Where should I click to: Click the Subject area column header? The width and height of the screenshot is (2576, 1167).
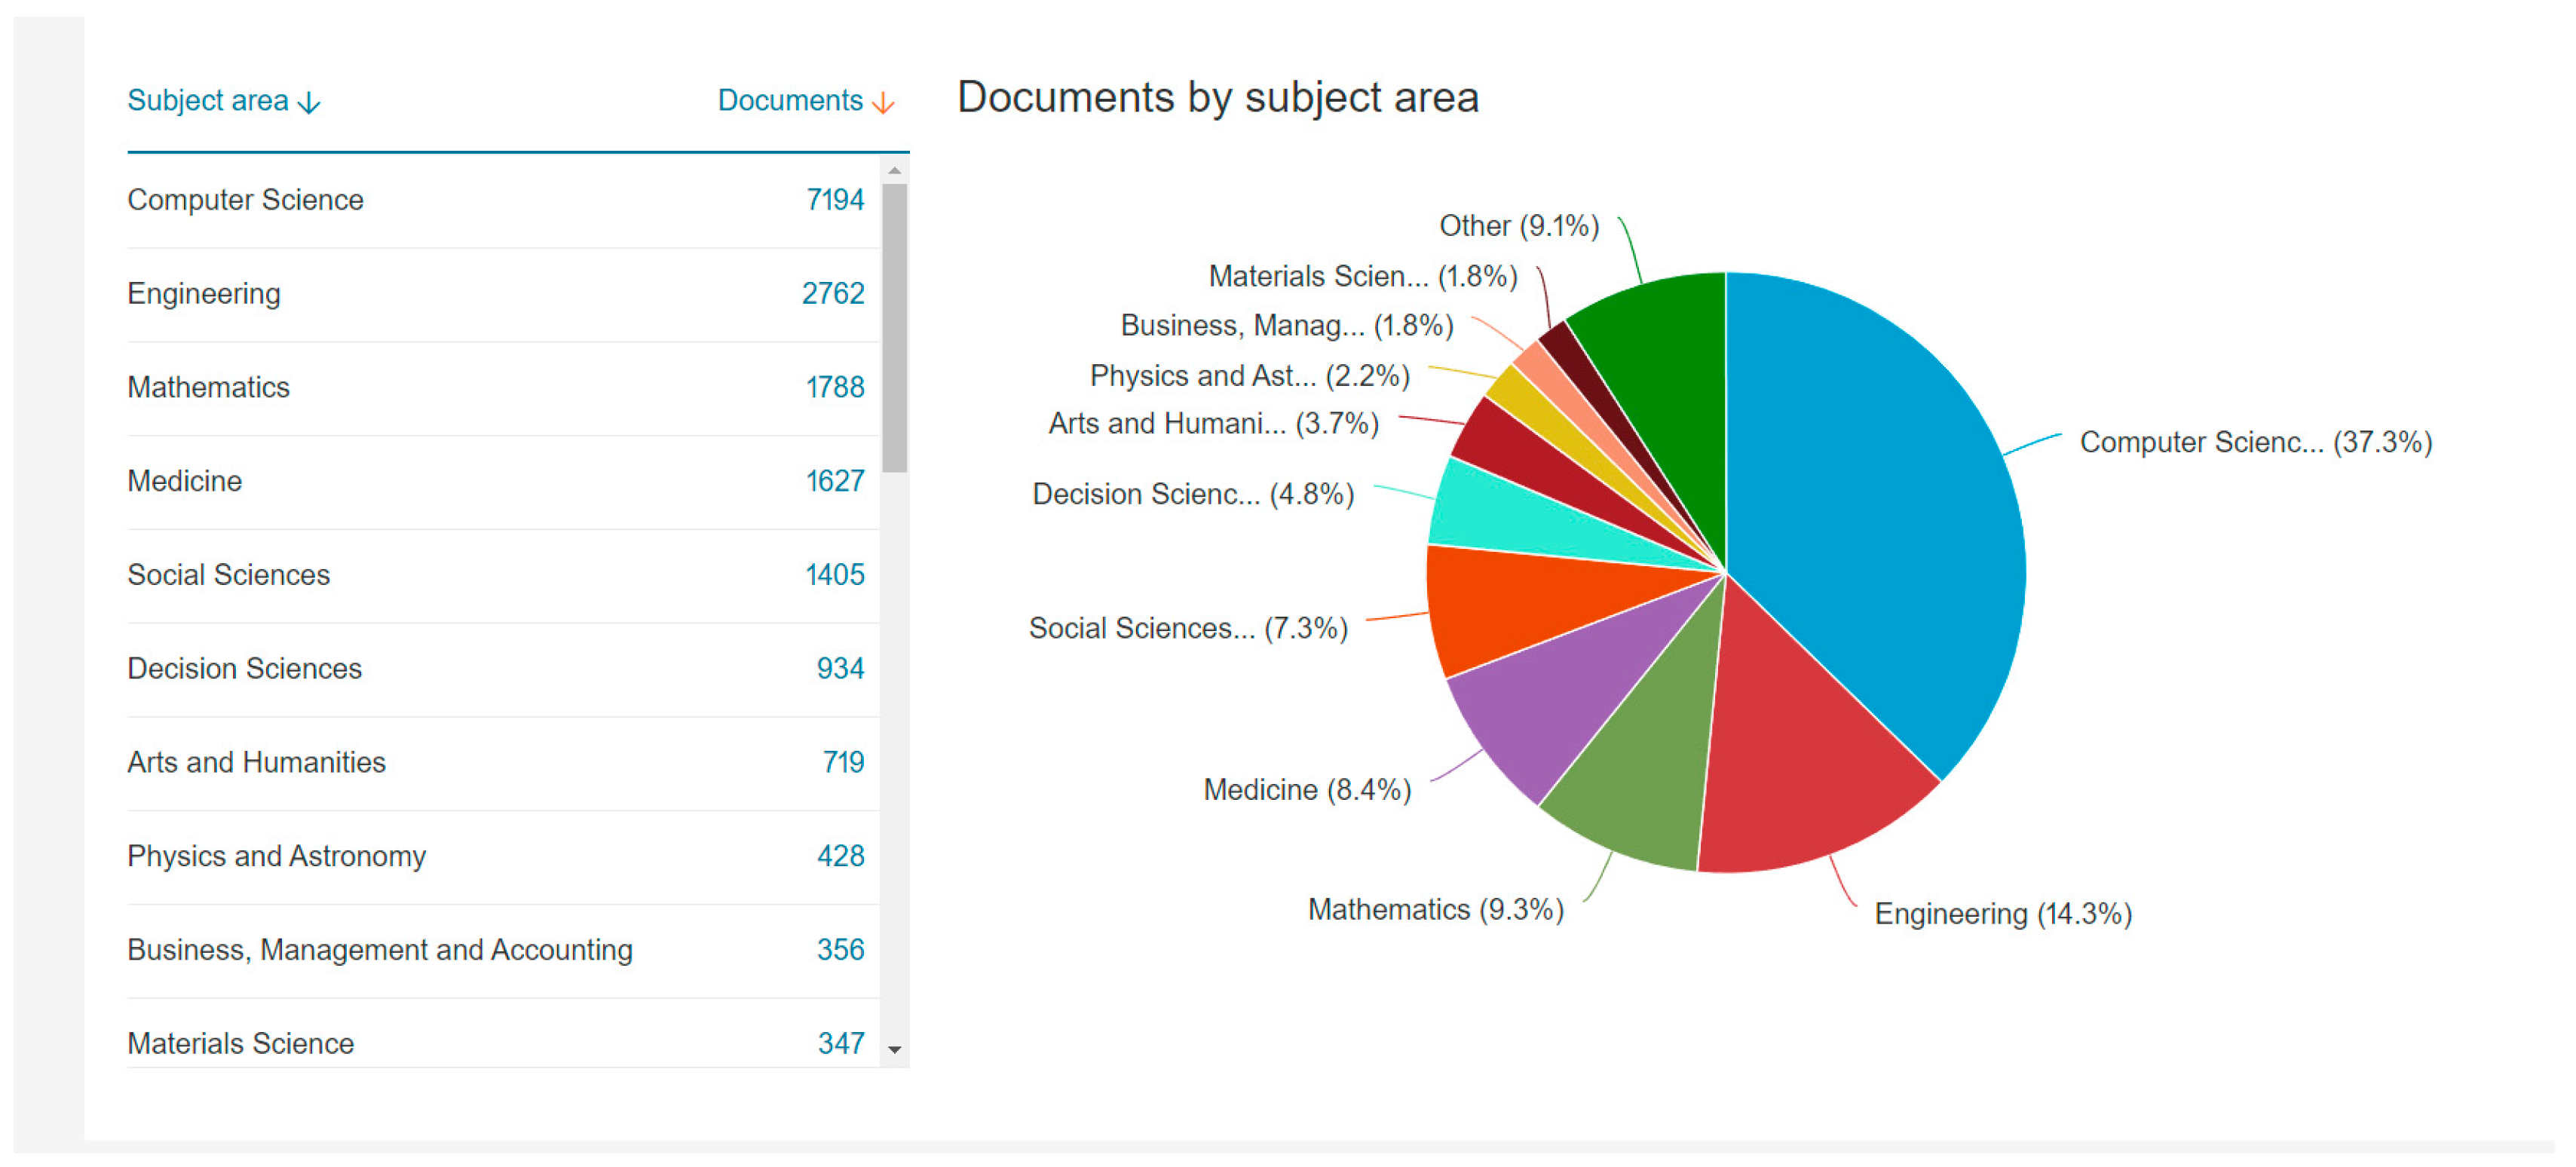point(208,101)
